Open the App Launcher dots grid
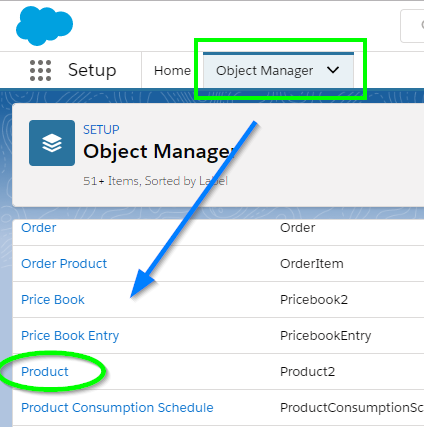 pos(41,71)
